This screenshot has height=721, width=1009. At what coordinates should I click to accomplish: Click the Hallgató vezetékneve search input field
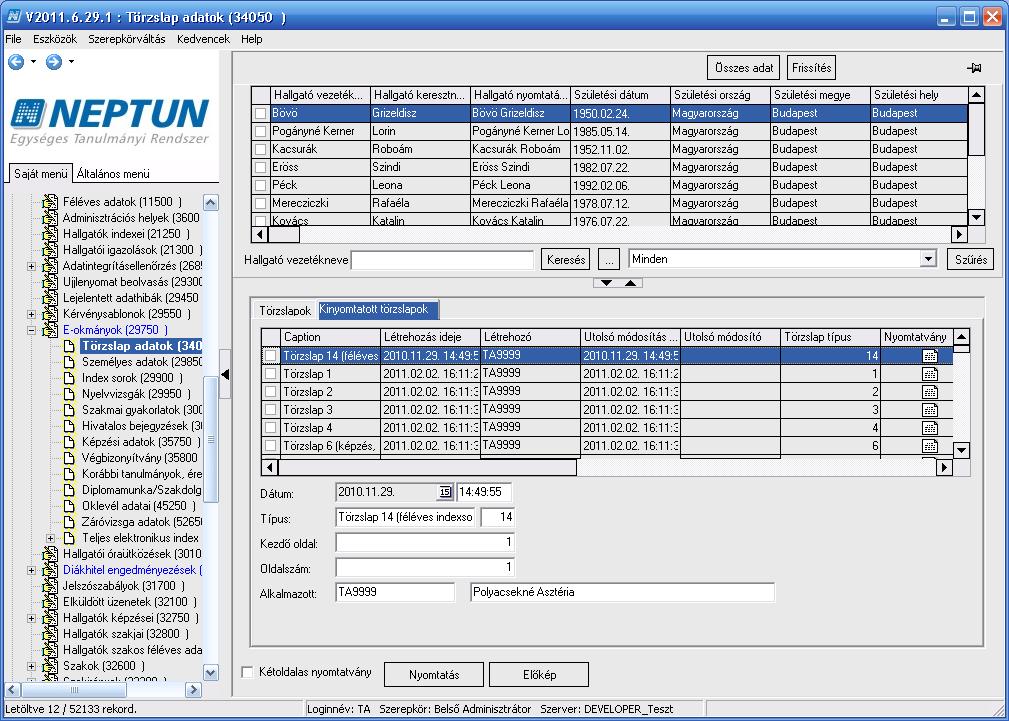coord(442,260)
